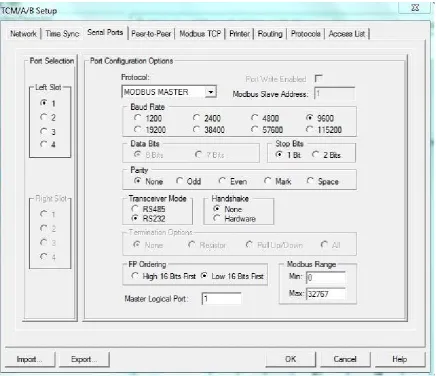
Task: Click the Modbus Range Max field
Action: point(326,294)
